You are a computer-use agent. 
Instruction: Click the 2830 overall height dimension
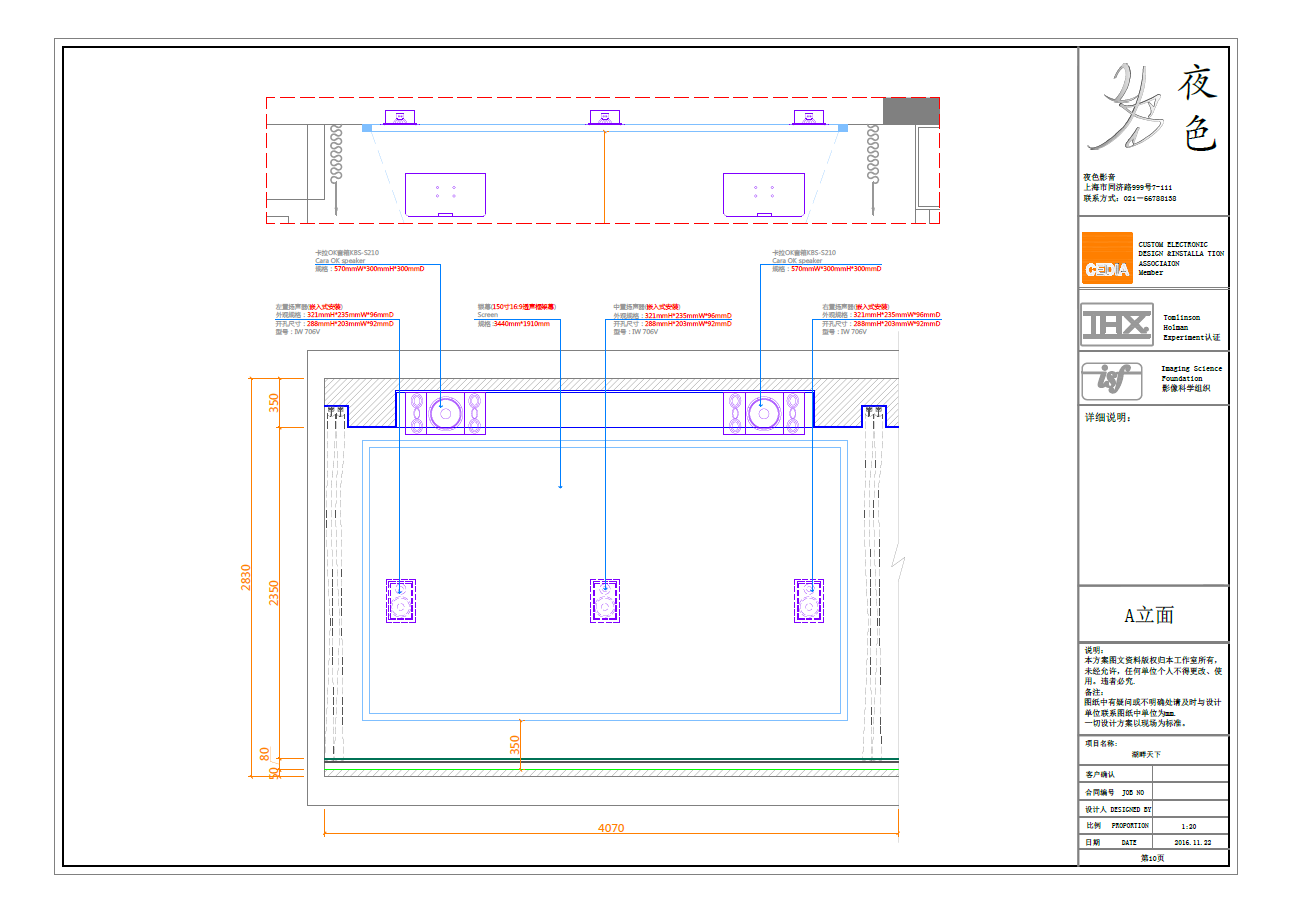pyautogui.click(x=246, y=577)
